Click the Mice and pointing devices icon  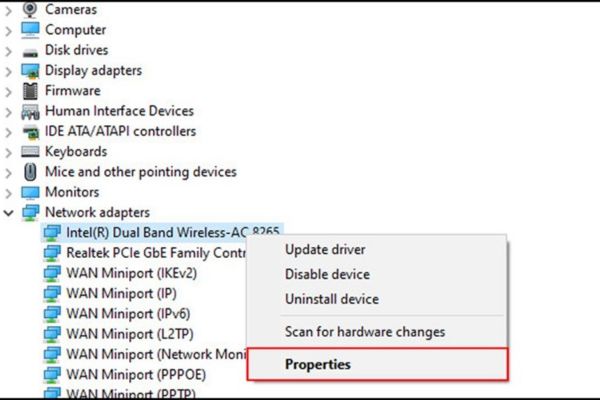[x=31, y=172]
